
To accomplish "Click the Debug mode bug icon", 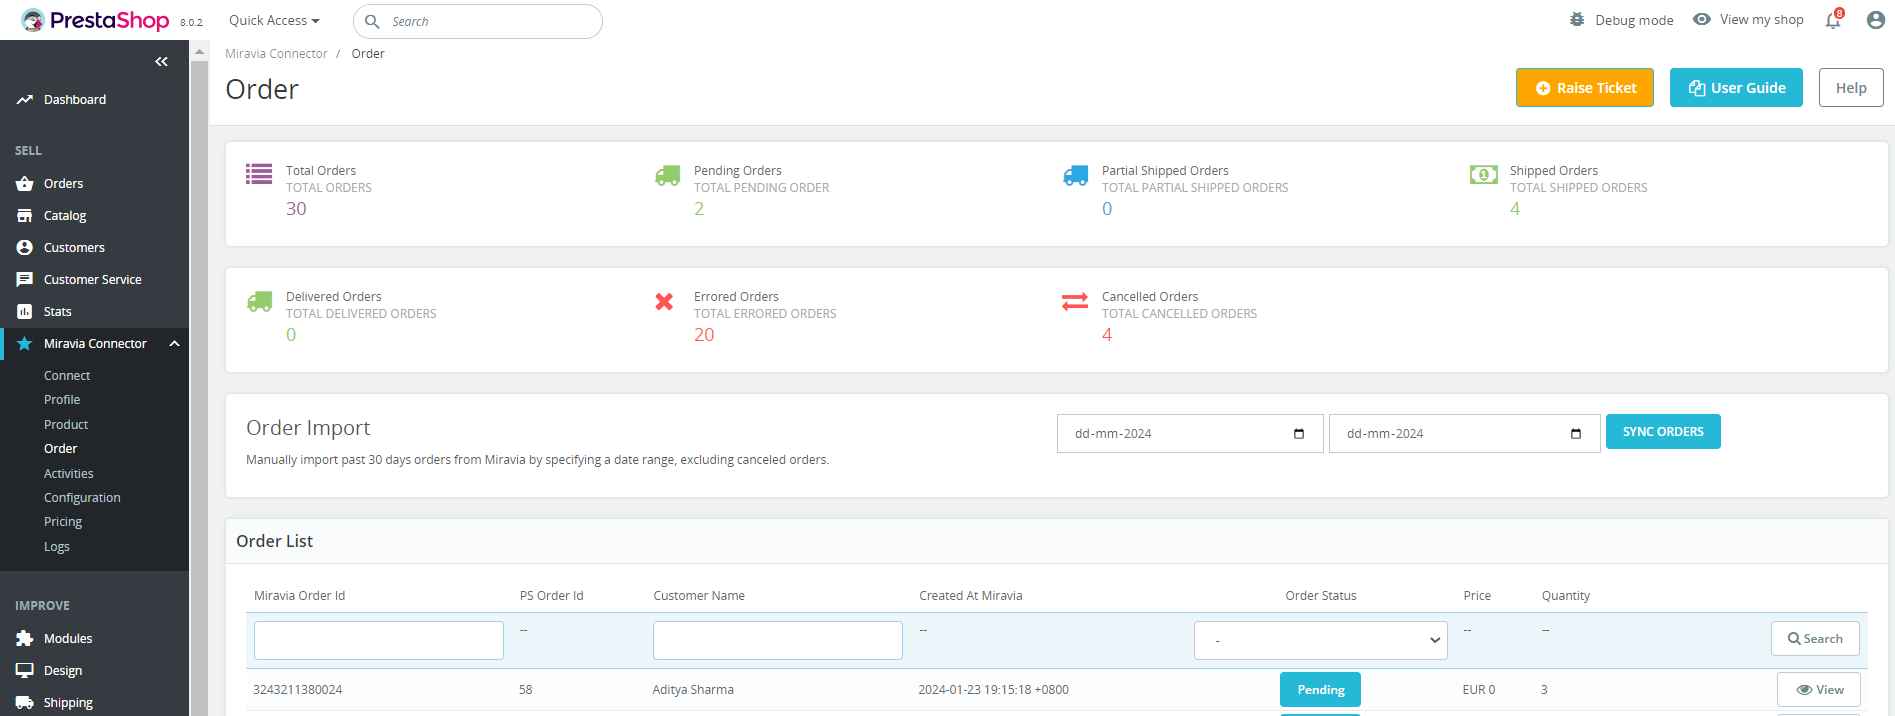I will coord(1577,20).
